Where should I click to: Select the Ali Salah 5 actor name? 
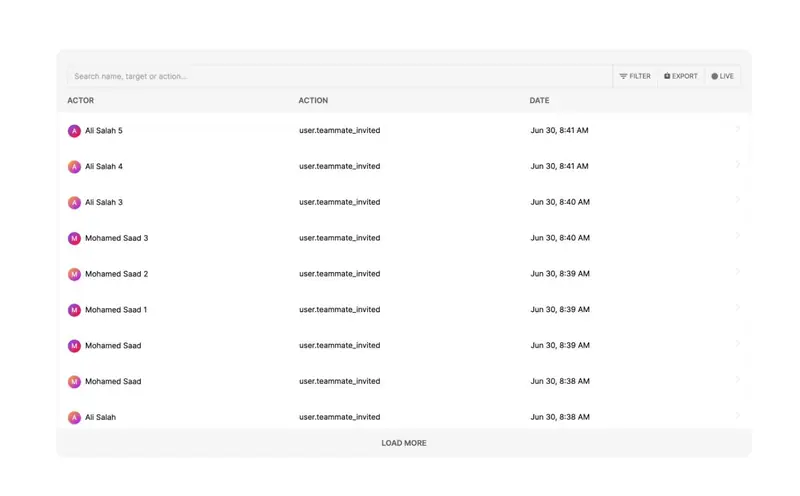click(104, 131)
